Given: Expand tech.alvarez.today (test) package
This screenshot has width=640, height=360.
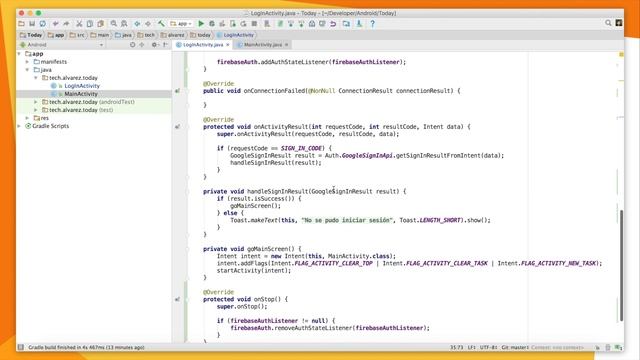Looking at the screenshot, I should (36, 110).
